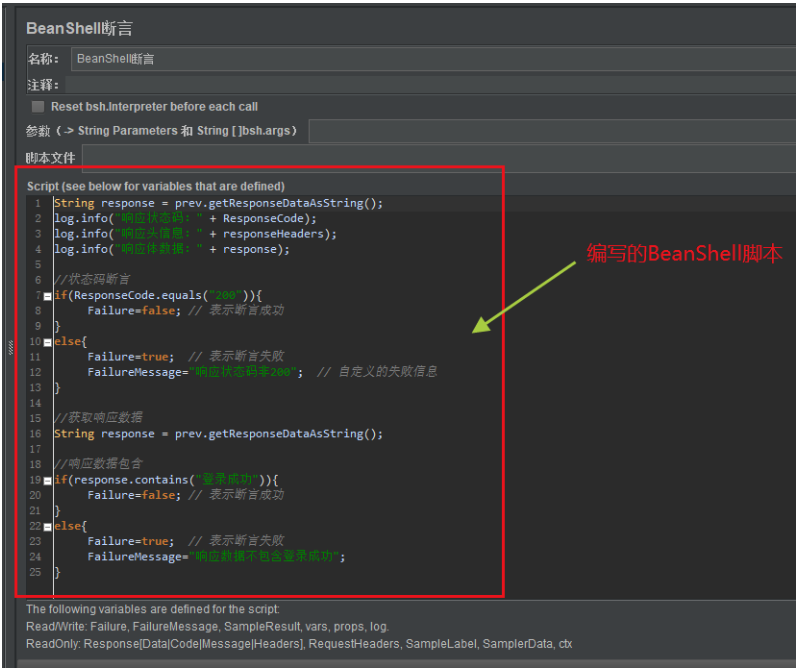800x672 pixels.
Task: Click the //状态码断言 comment line
Action: tap(92, 279)
